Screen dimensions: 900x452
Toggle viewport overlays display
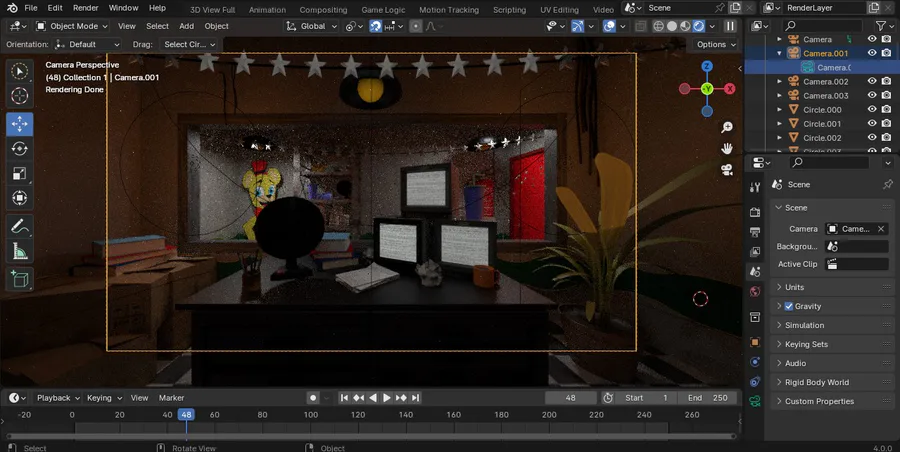pyautogui.click(x=609, y=26)
